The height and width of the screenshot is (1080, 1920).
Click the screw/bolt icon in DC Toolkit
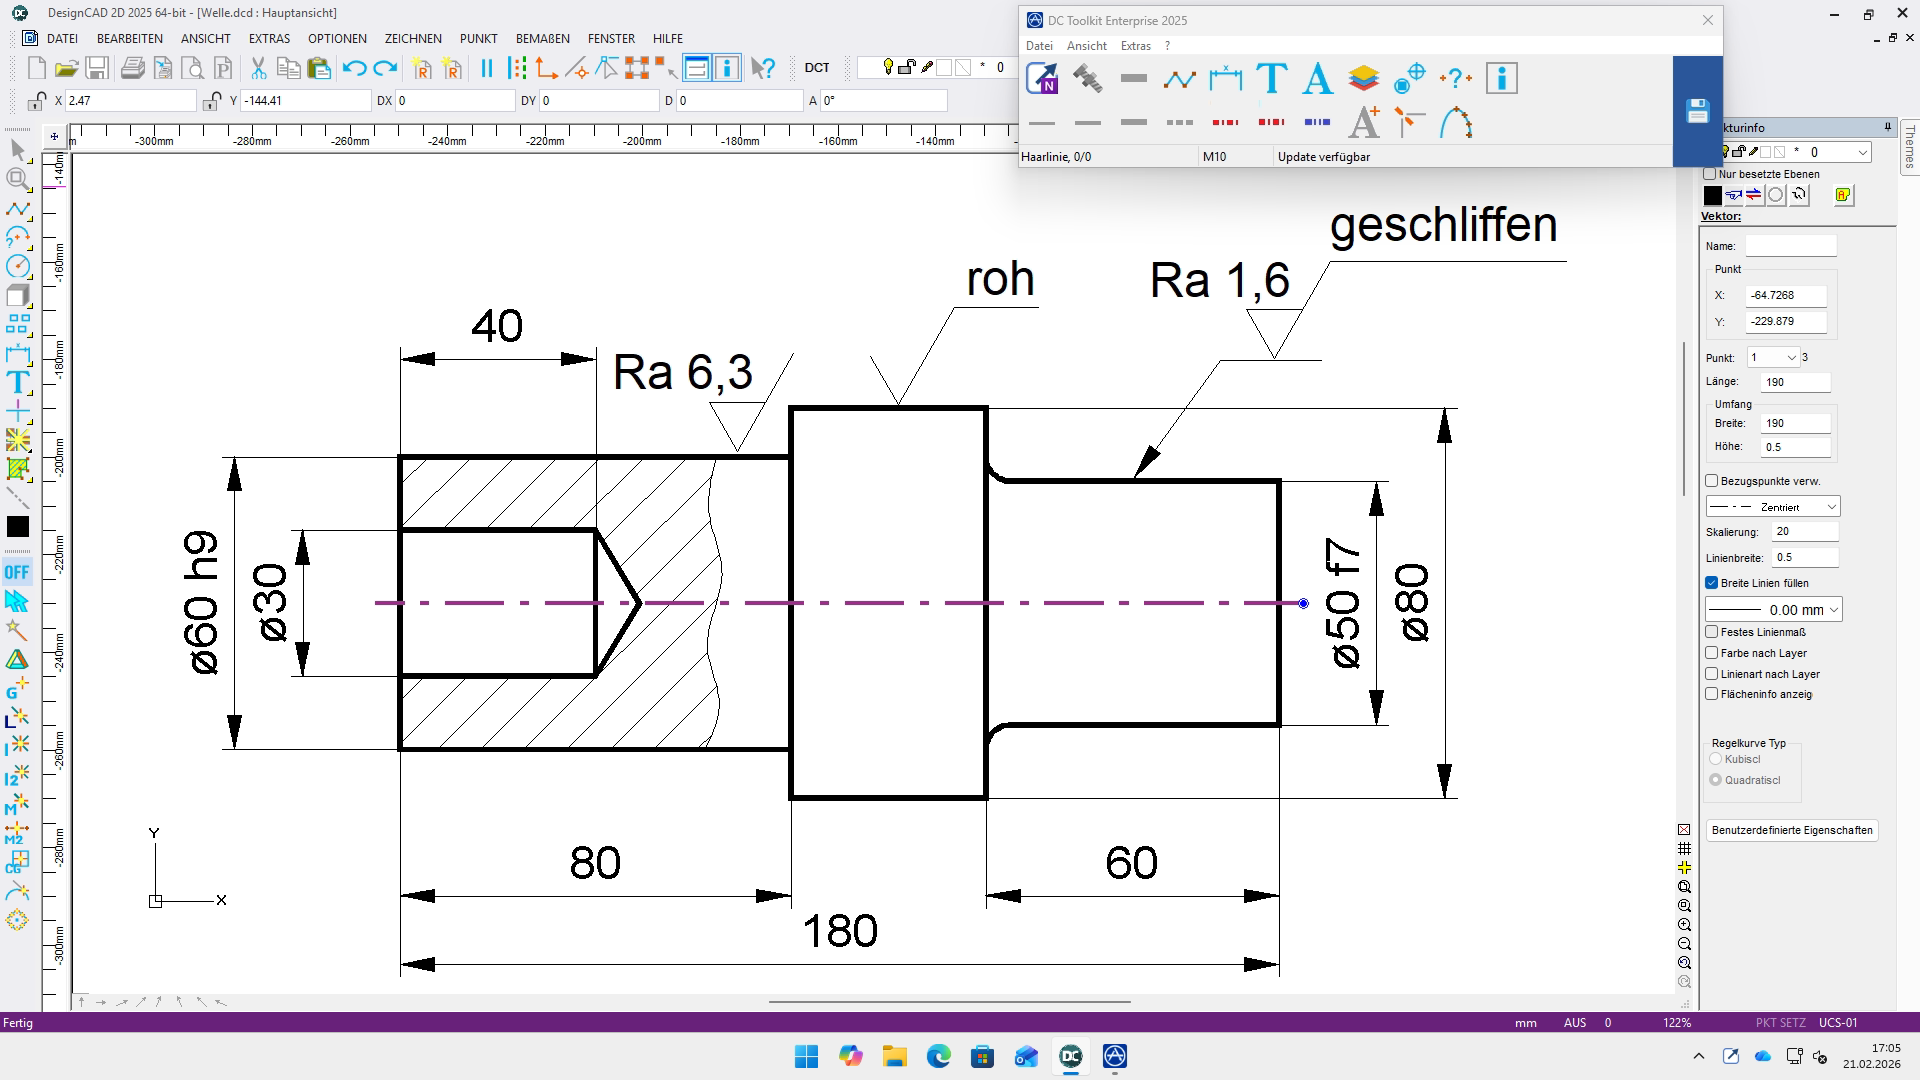(1087, 78)
